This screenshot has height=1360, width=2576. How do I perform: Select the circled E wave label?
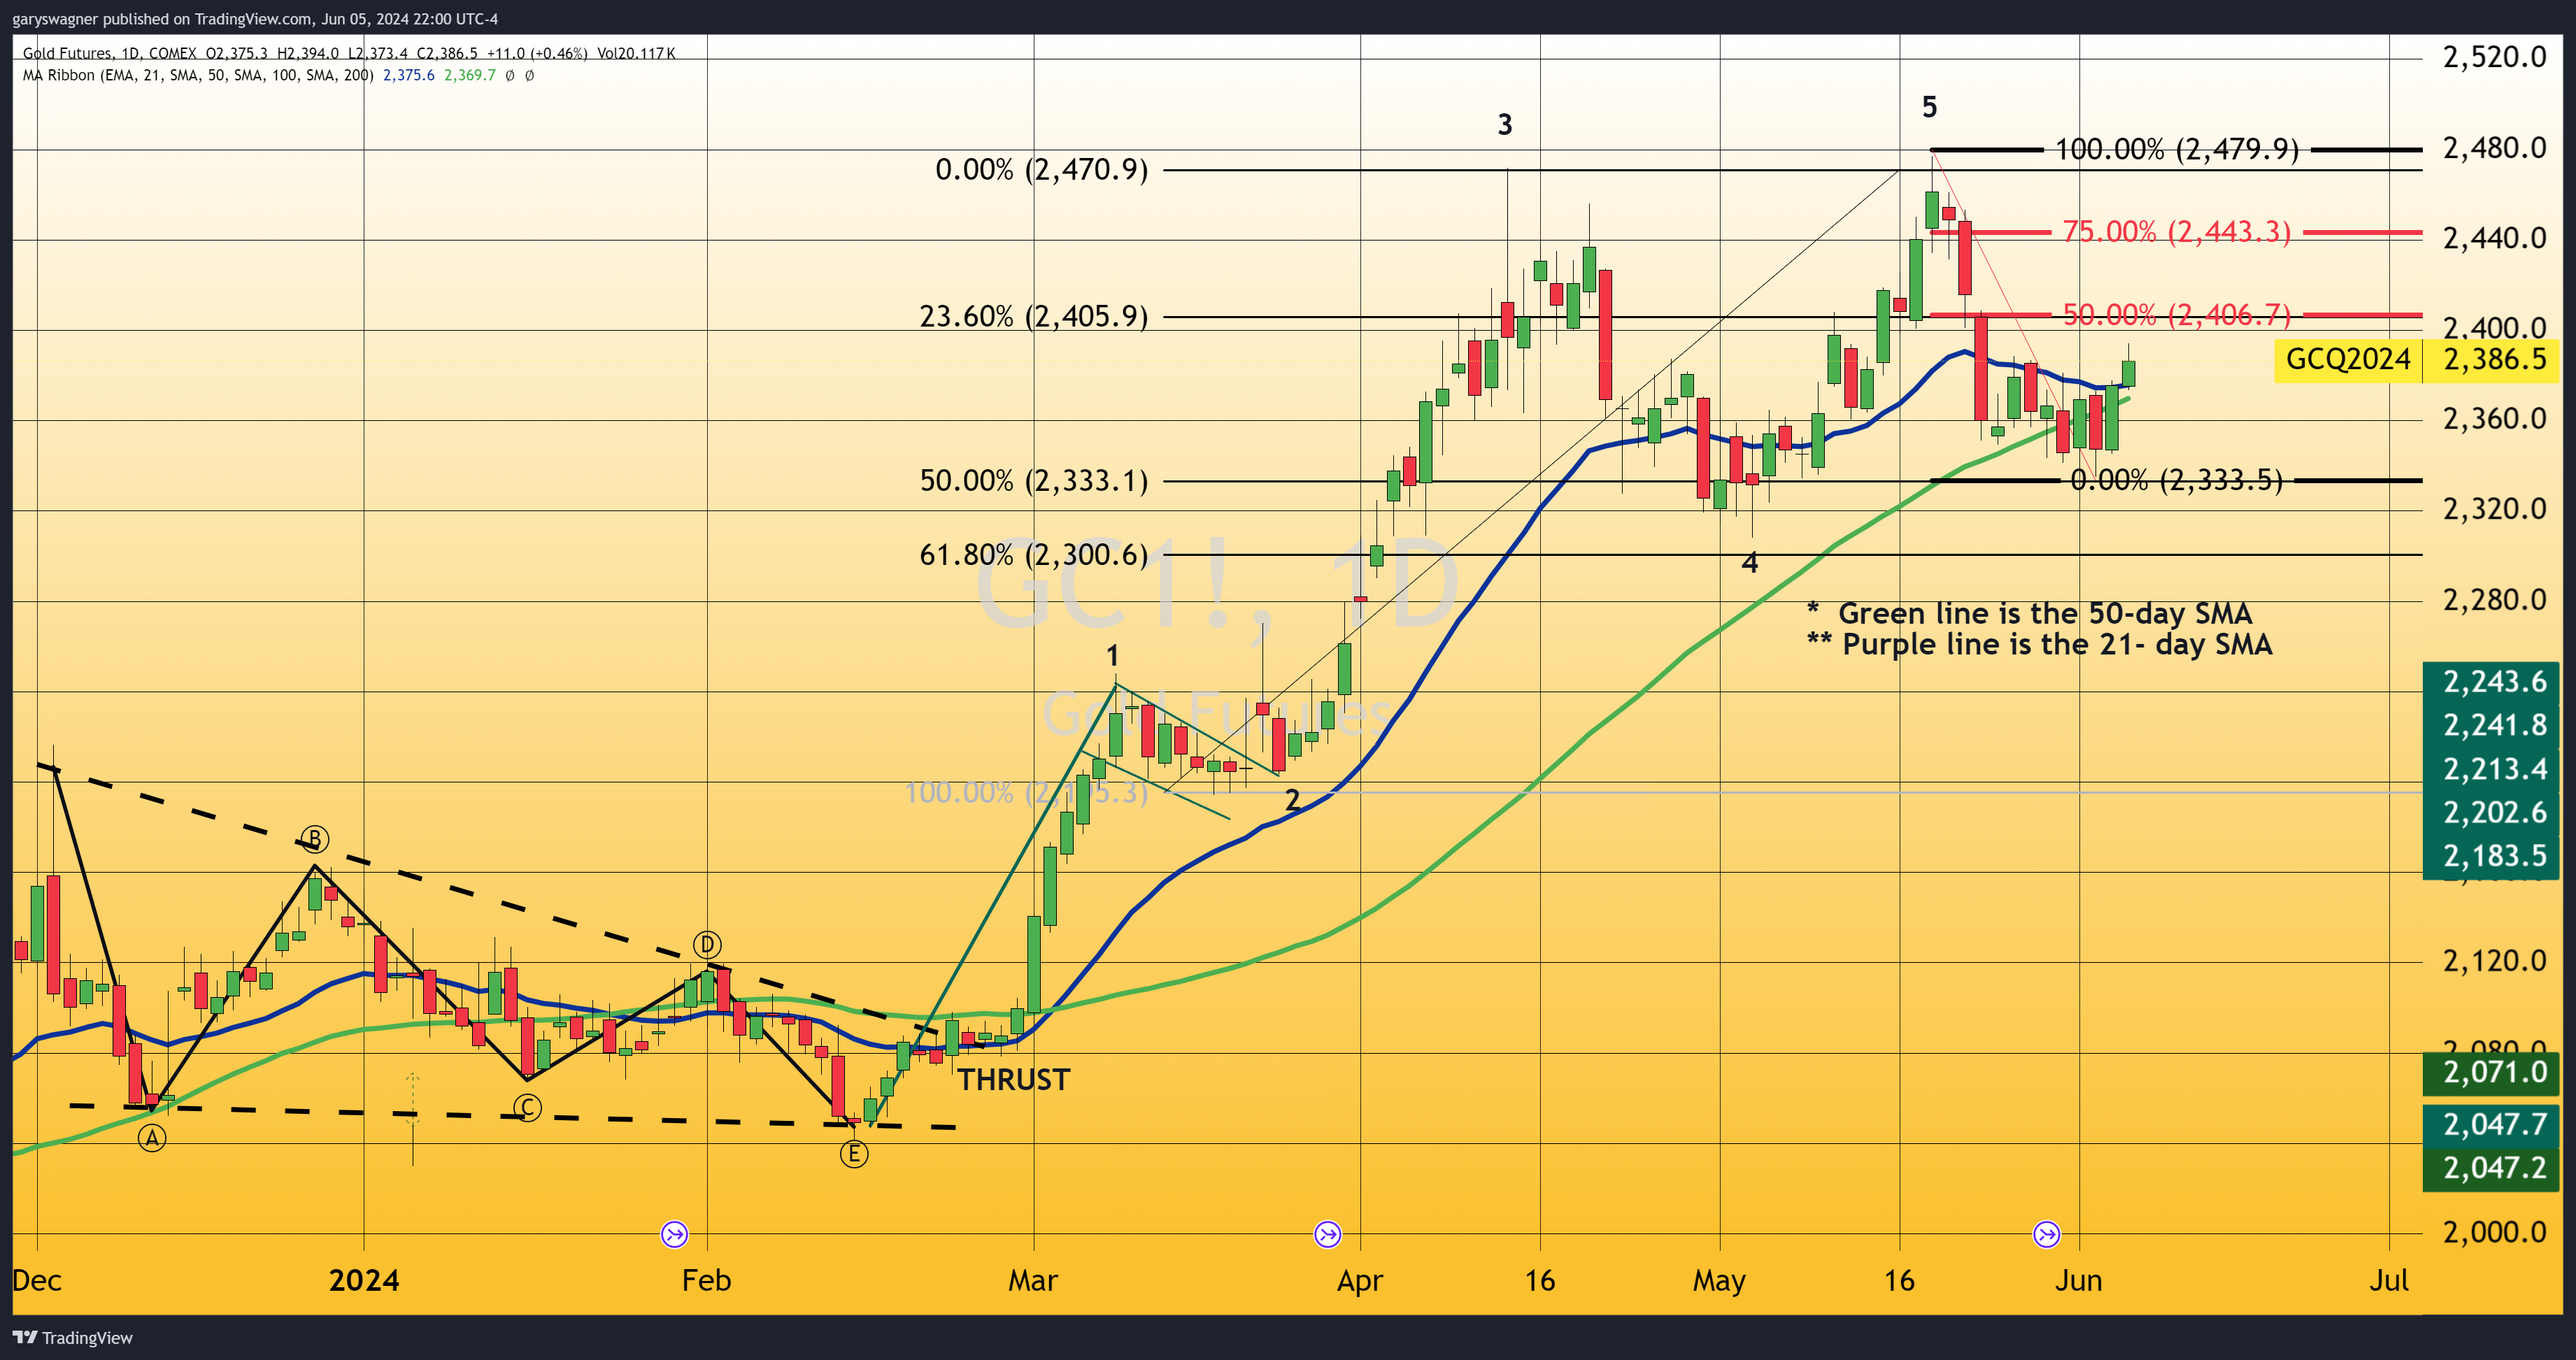tap(853, 1154)
